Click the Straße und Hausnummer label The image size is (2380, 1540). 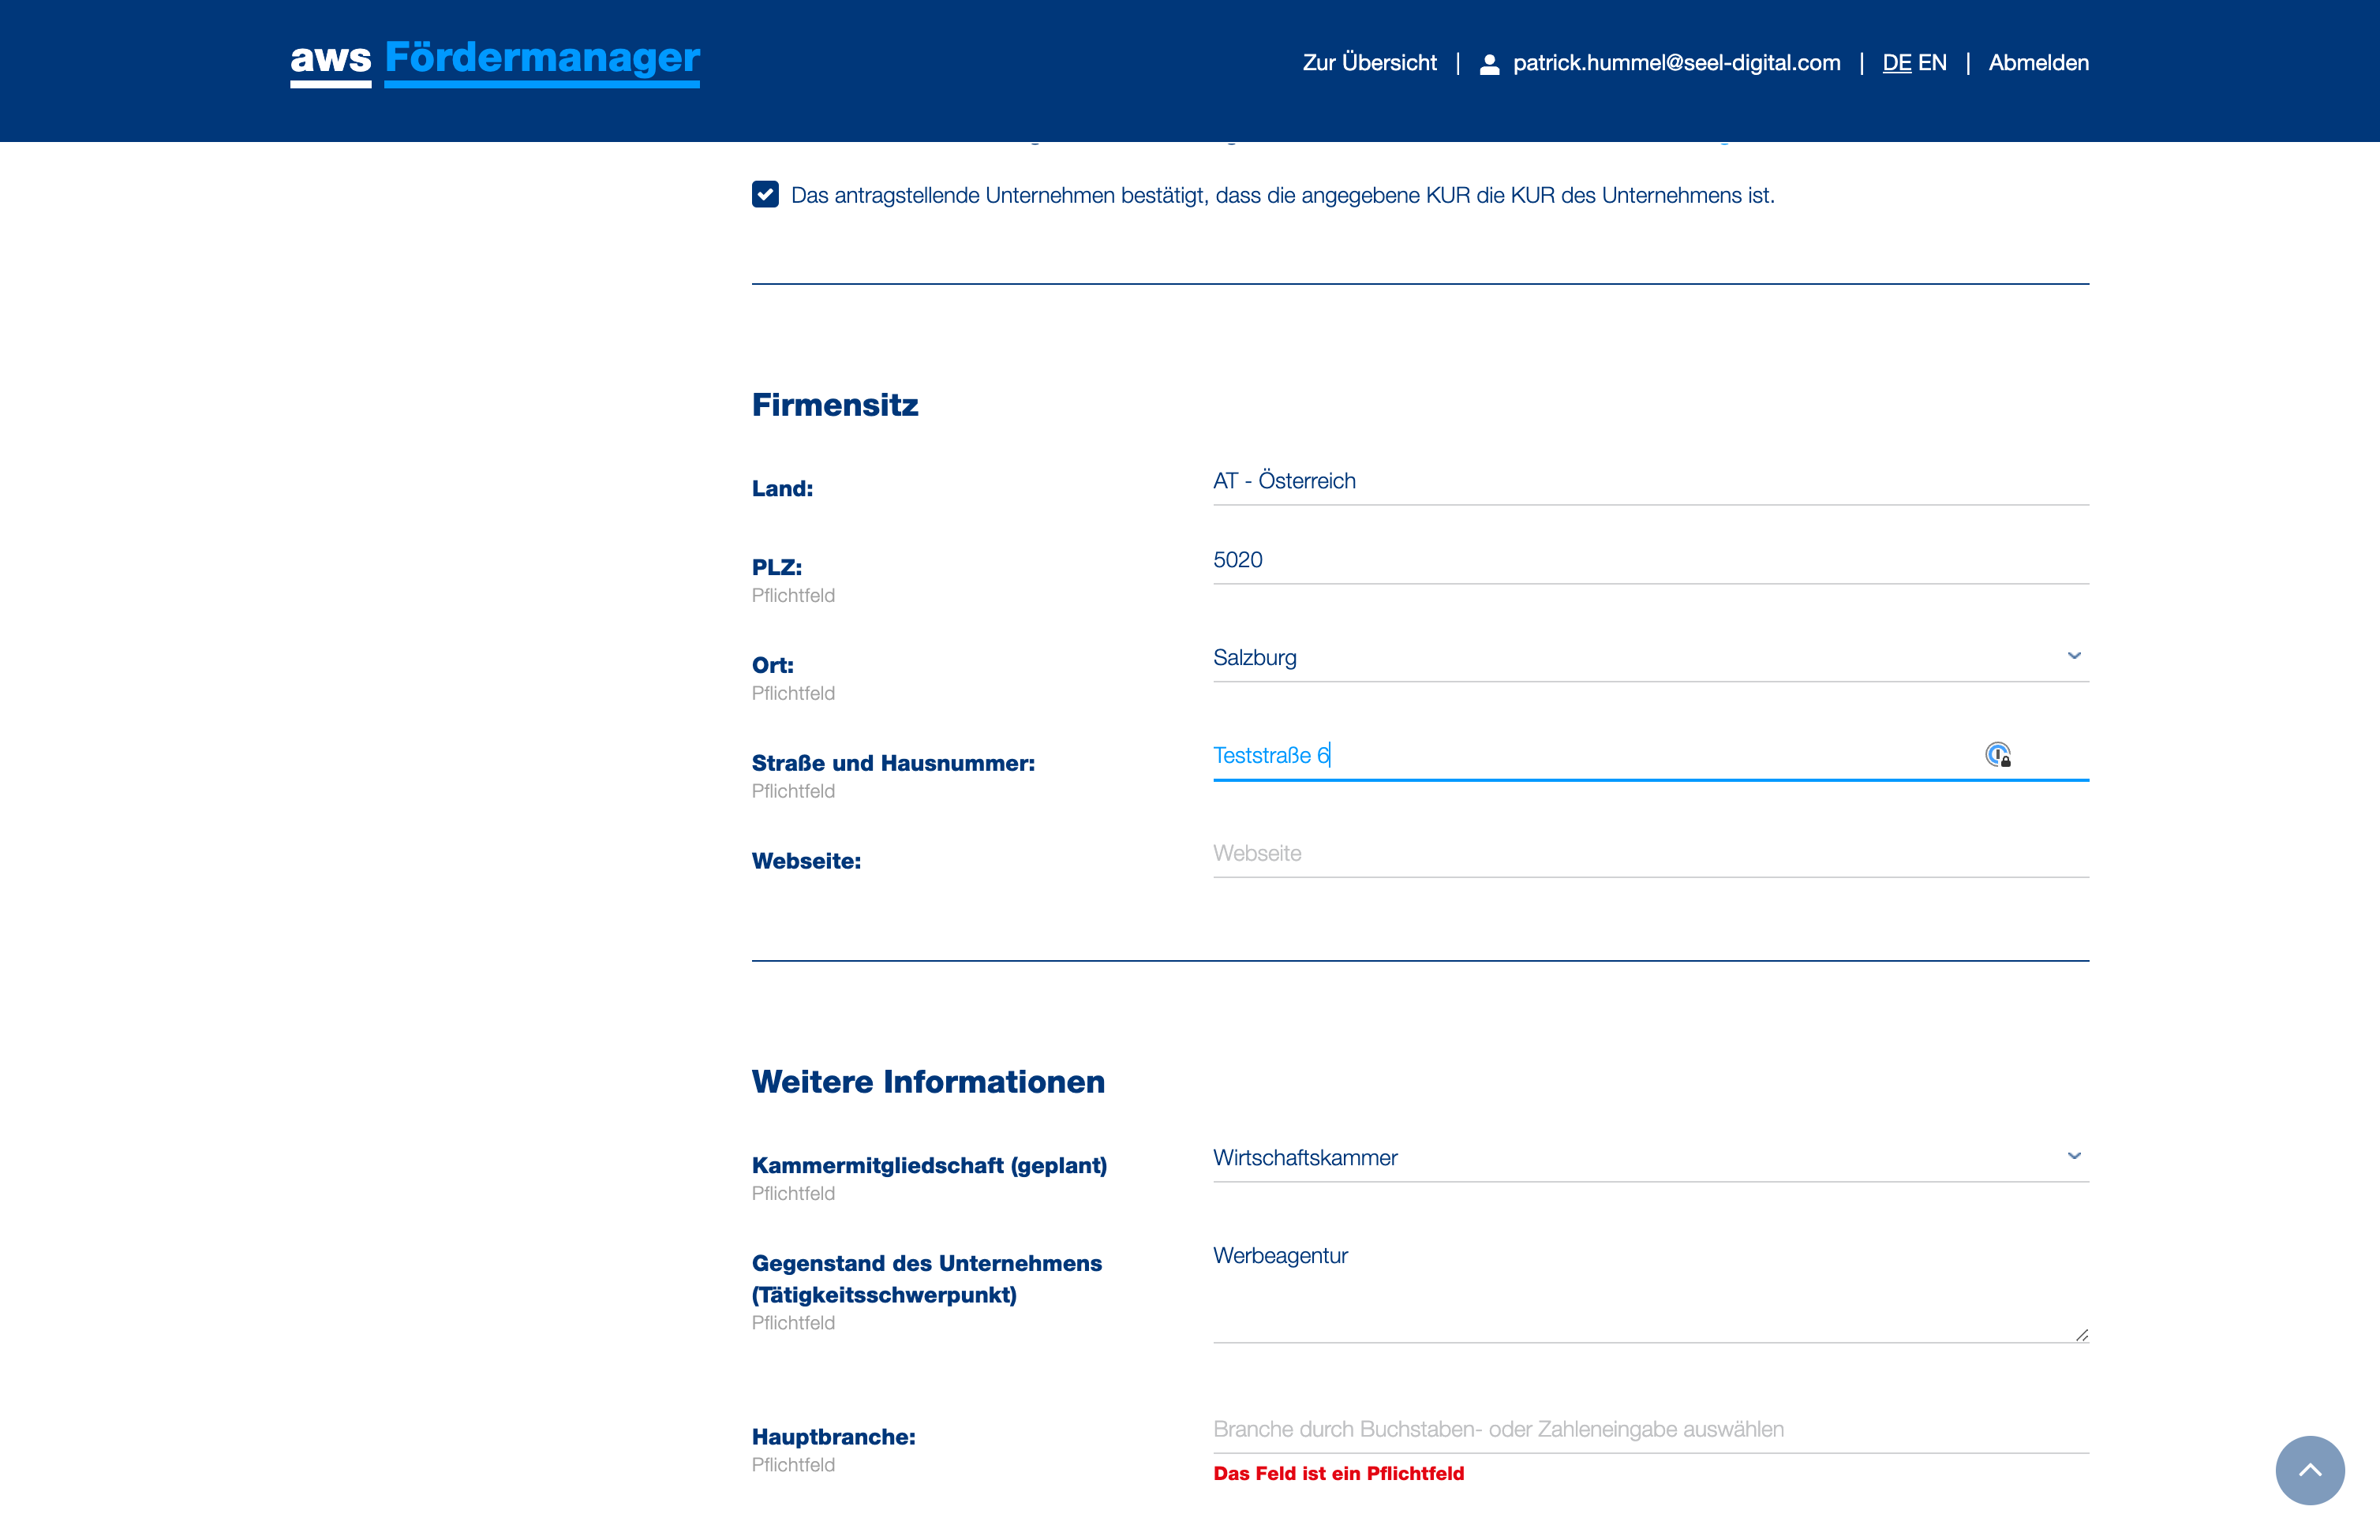click(893, 763)
